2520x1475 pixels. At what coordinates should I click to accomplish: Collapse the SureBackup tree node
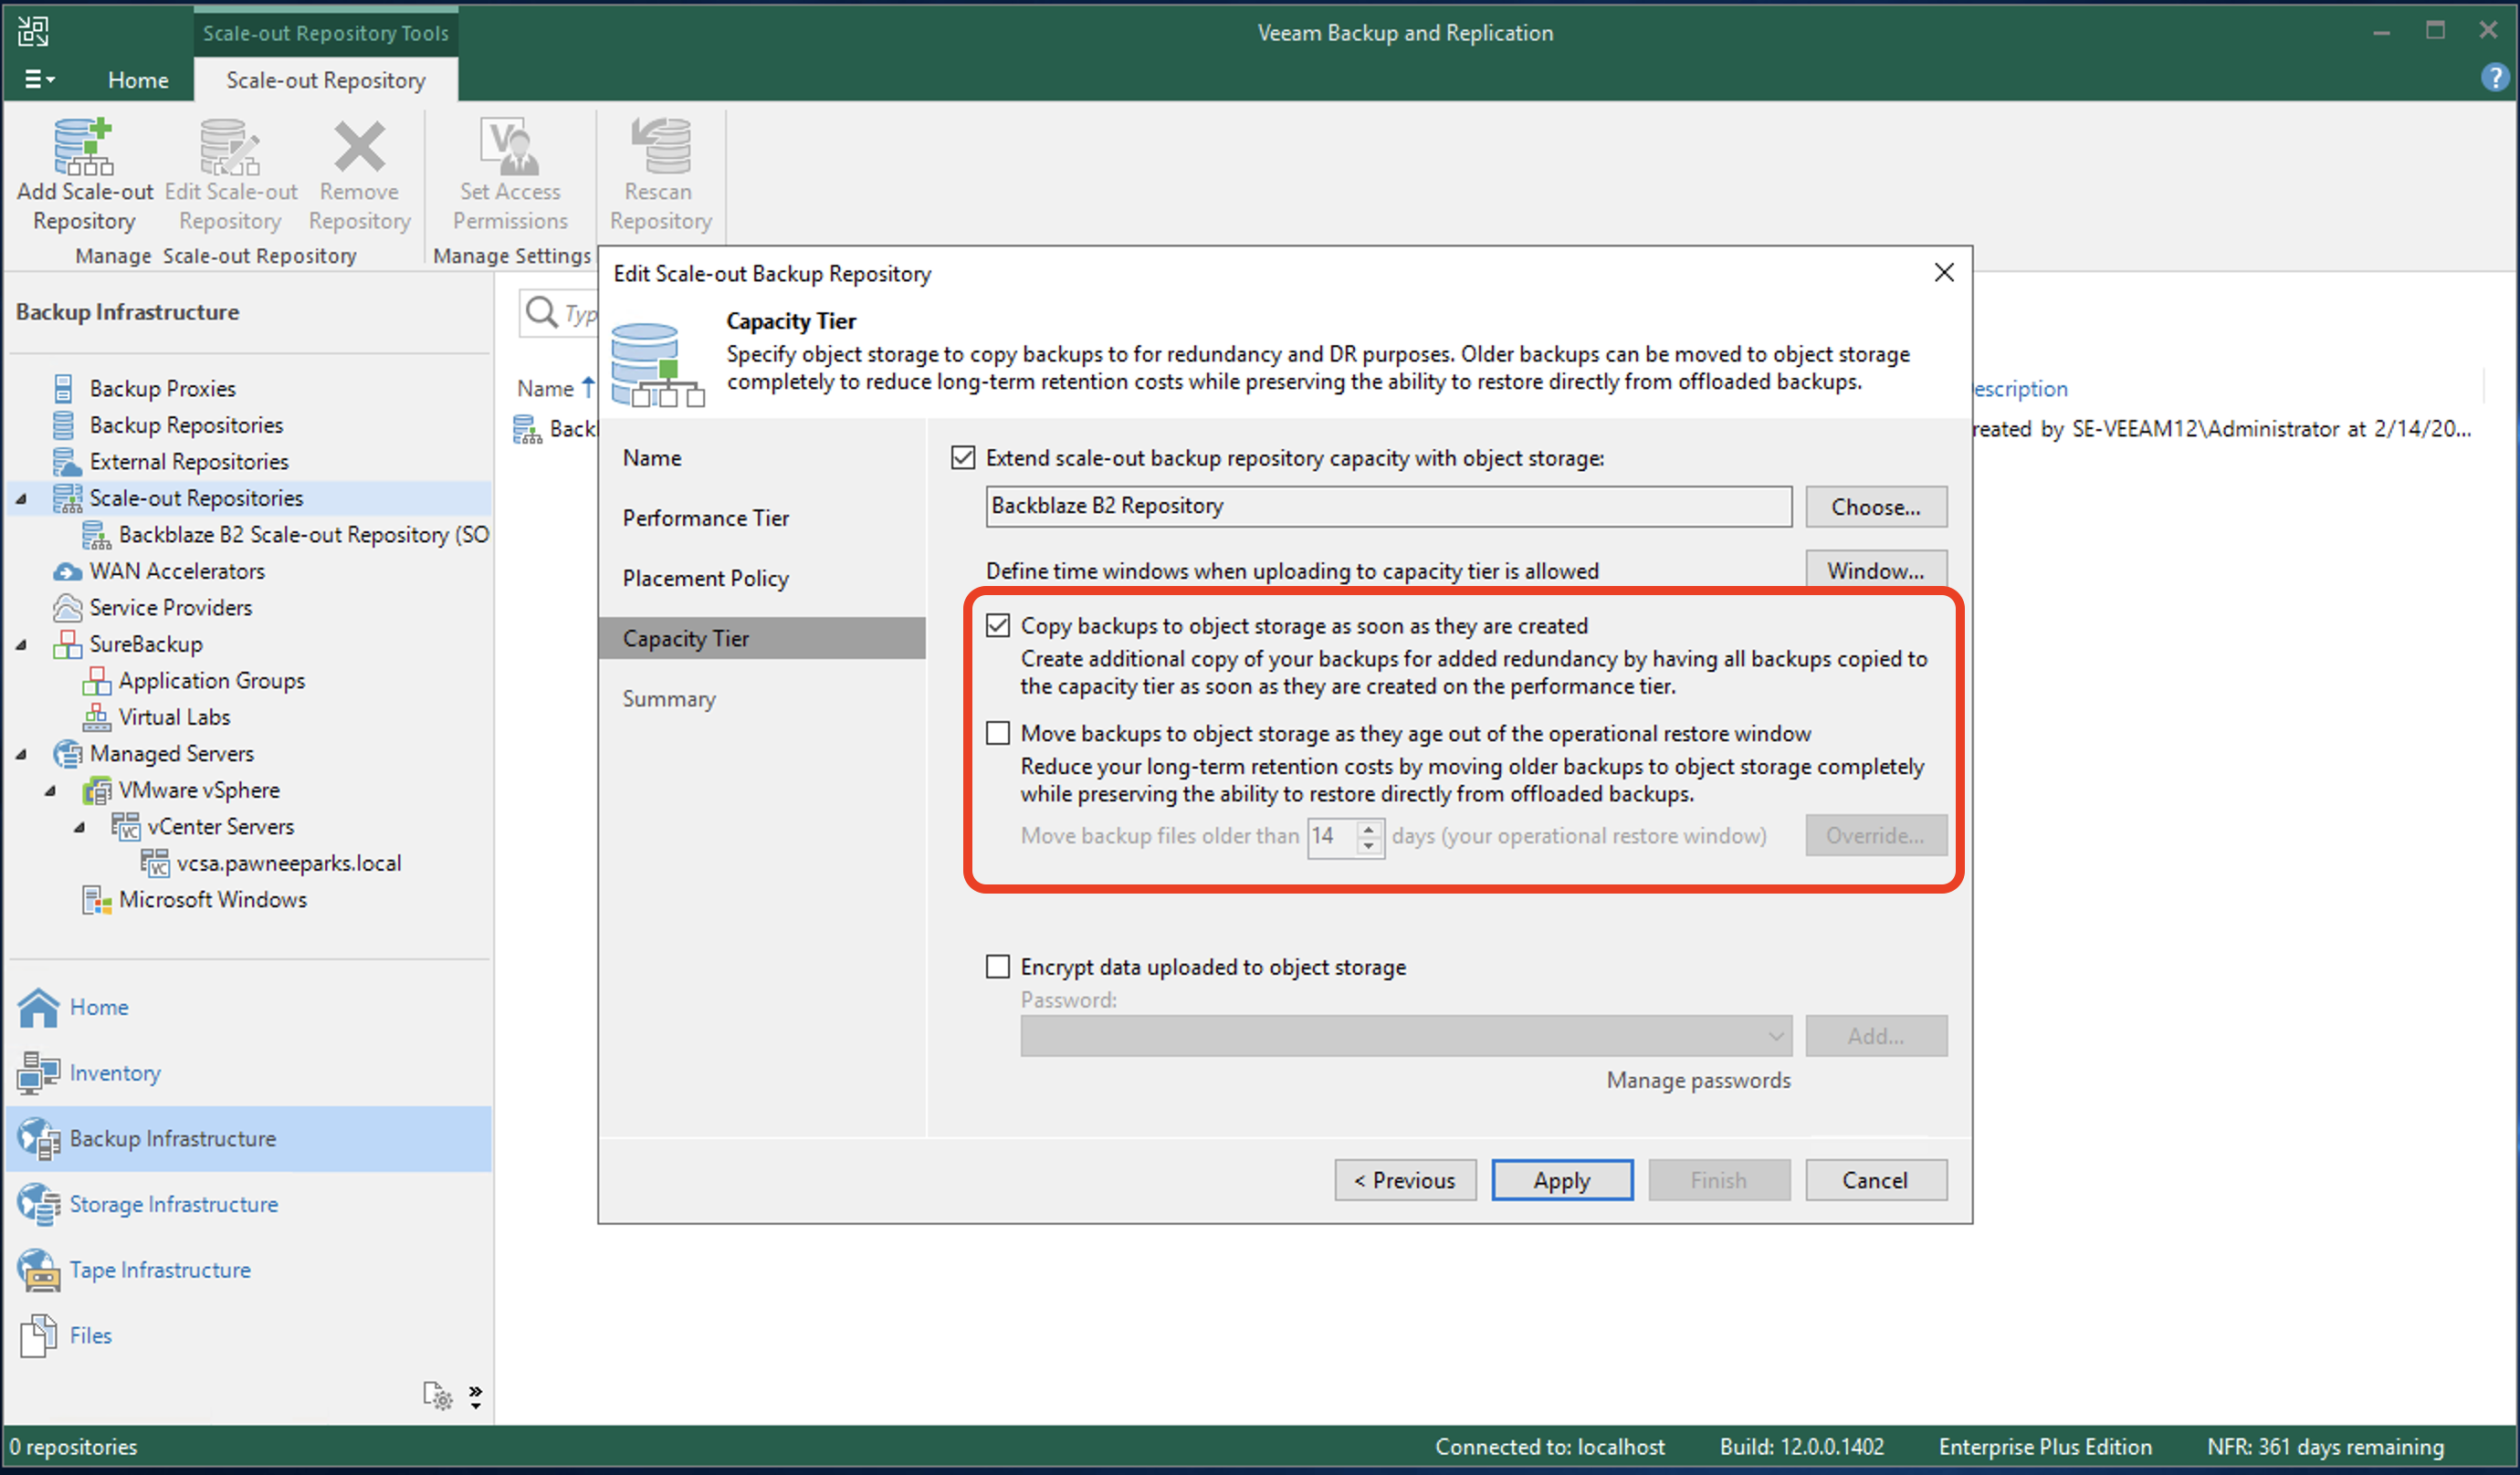tap(21, 645)
